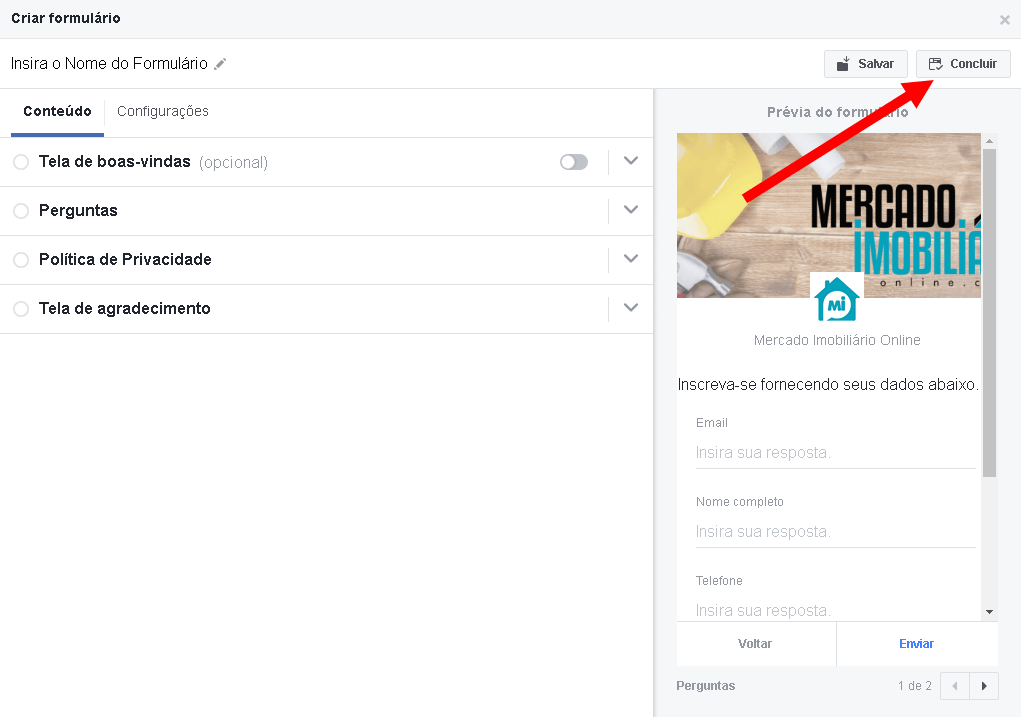Click the 1 de 2 page indicator
The width and height of the screenshot is (1021, 717).
pyautogui.click(x=914, y=686)
